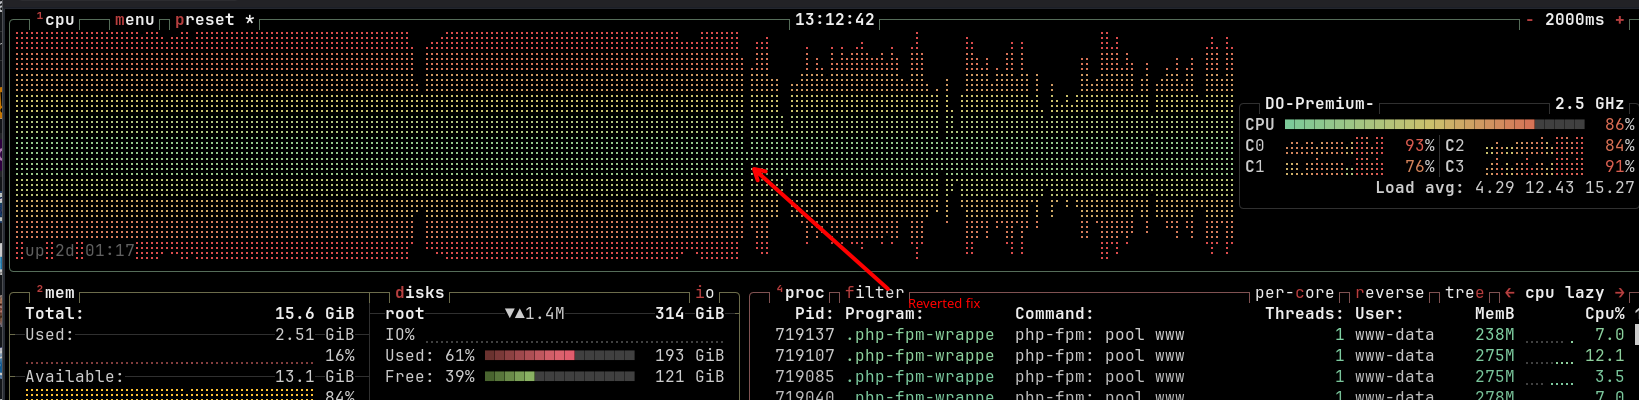
Task: Click the memory used 16% figure
Action: [340, 356]
